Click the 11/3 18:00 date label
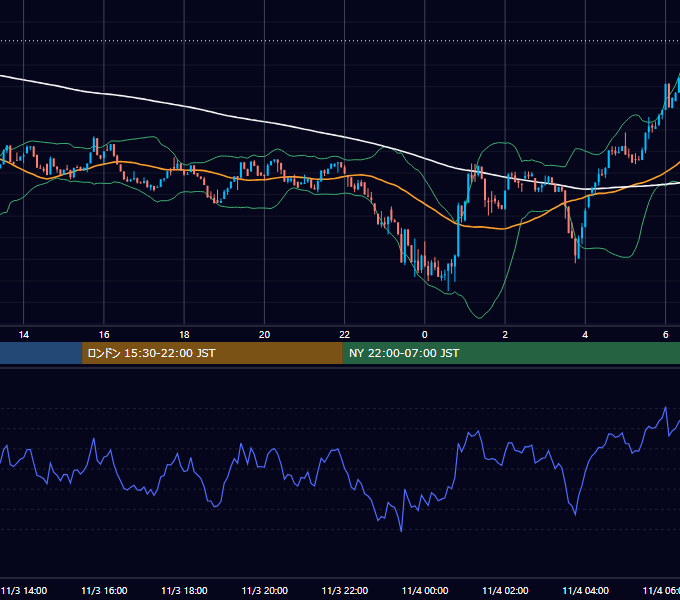The image size is (680, 600). pos(184,590)
